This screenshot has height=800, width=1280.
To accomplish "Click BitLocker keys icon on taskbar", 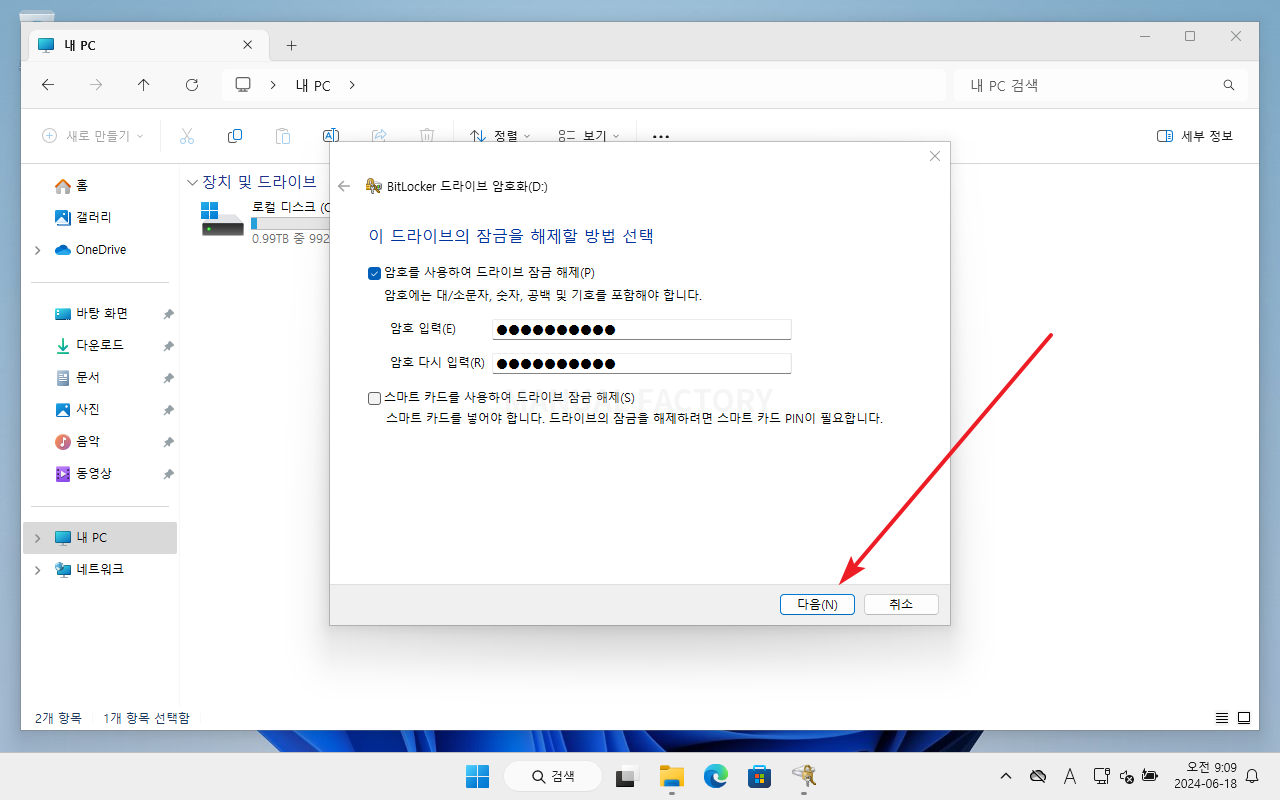I will click(x=804, y=776).
